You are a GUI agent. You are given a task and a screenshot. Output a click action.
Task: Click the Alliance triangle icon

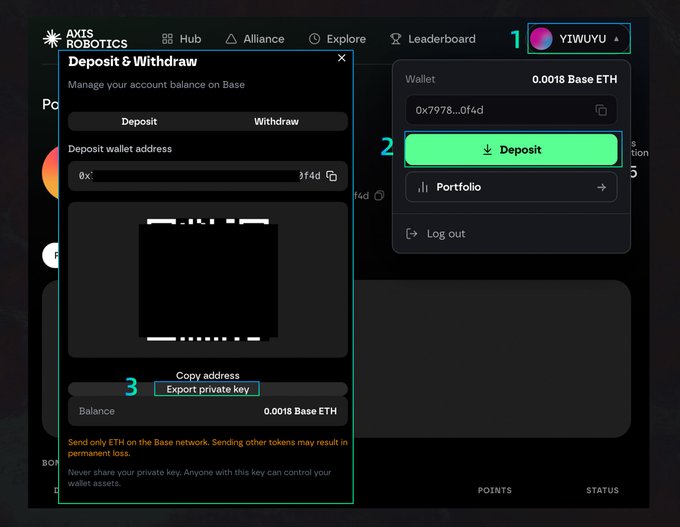click(231, 39)
